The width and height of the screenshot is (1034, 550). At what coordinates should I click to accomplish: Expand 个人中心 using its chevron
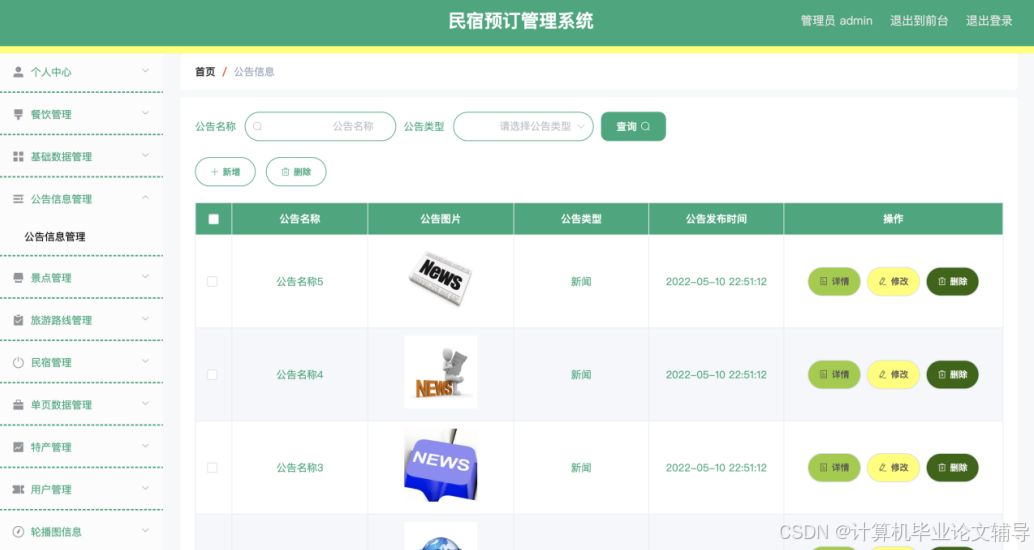pyautogui.click(x=145, y=71)
